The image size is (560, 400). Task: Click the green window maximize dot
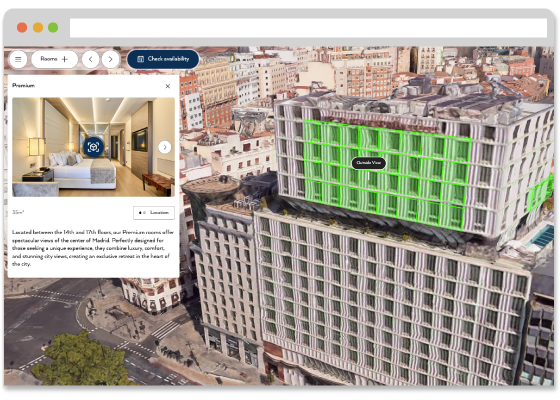click(53, 28)
